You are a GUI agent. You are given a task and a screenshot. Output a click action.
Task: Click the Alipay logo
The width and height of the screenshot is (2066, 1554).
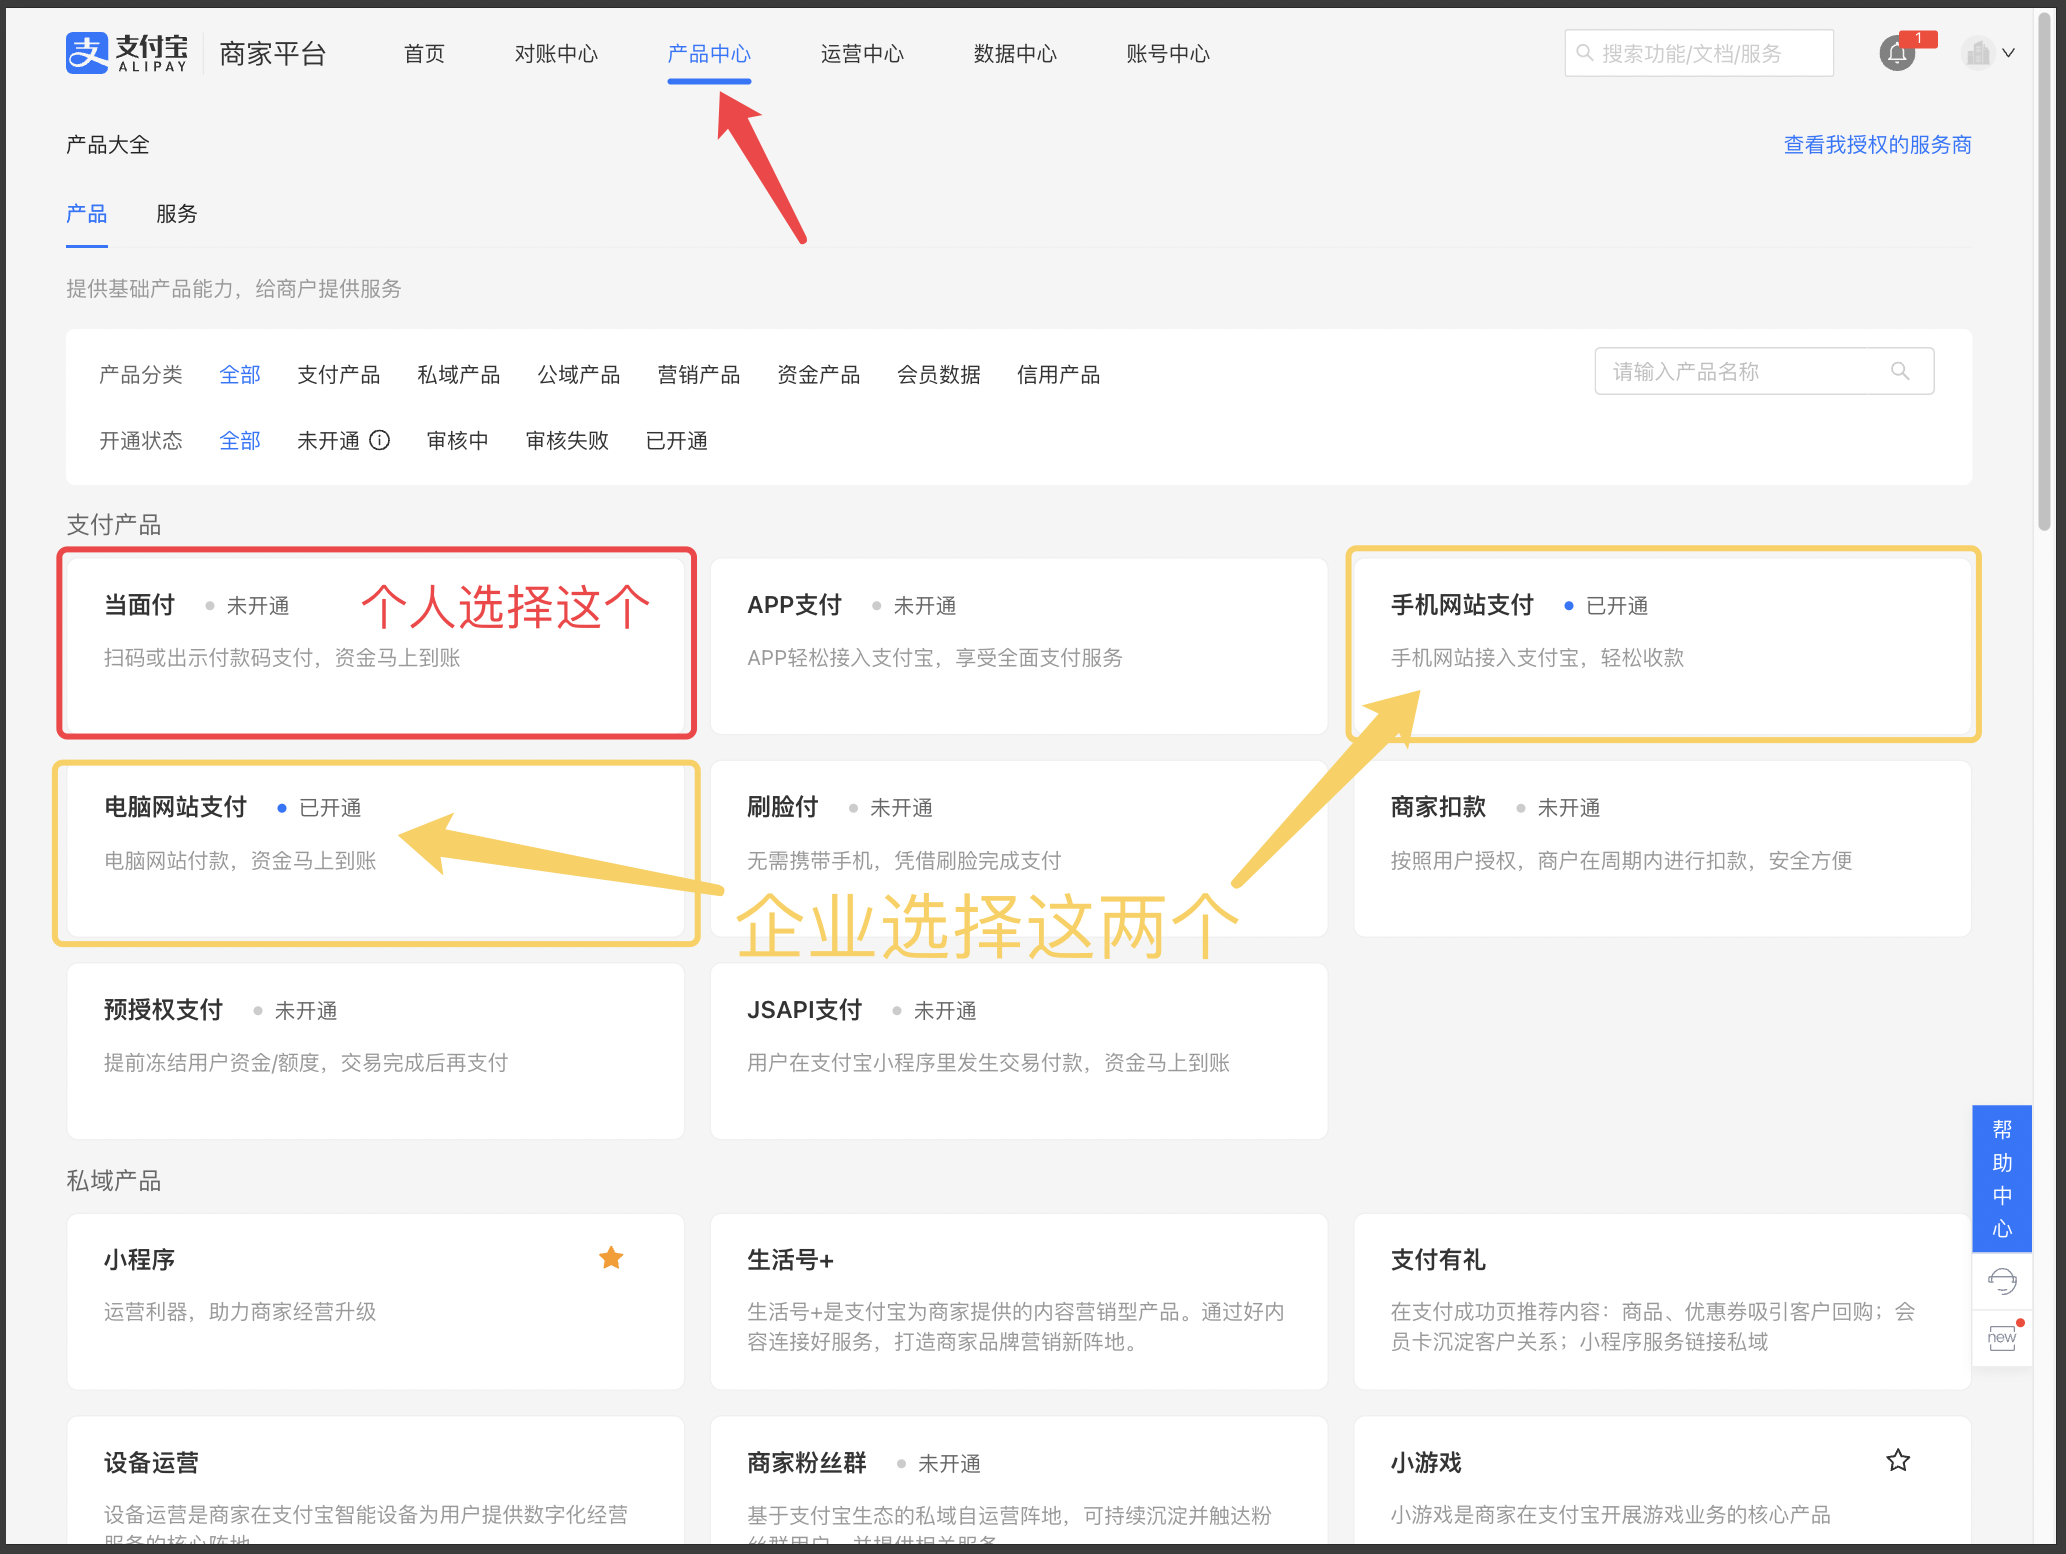click(126, 53)
